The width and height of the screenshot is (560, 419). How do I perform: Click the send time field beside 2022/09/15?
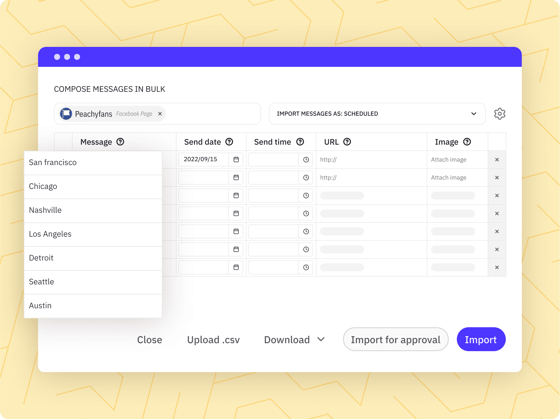pos(274,160)
